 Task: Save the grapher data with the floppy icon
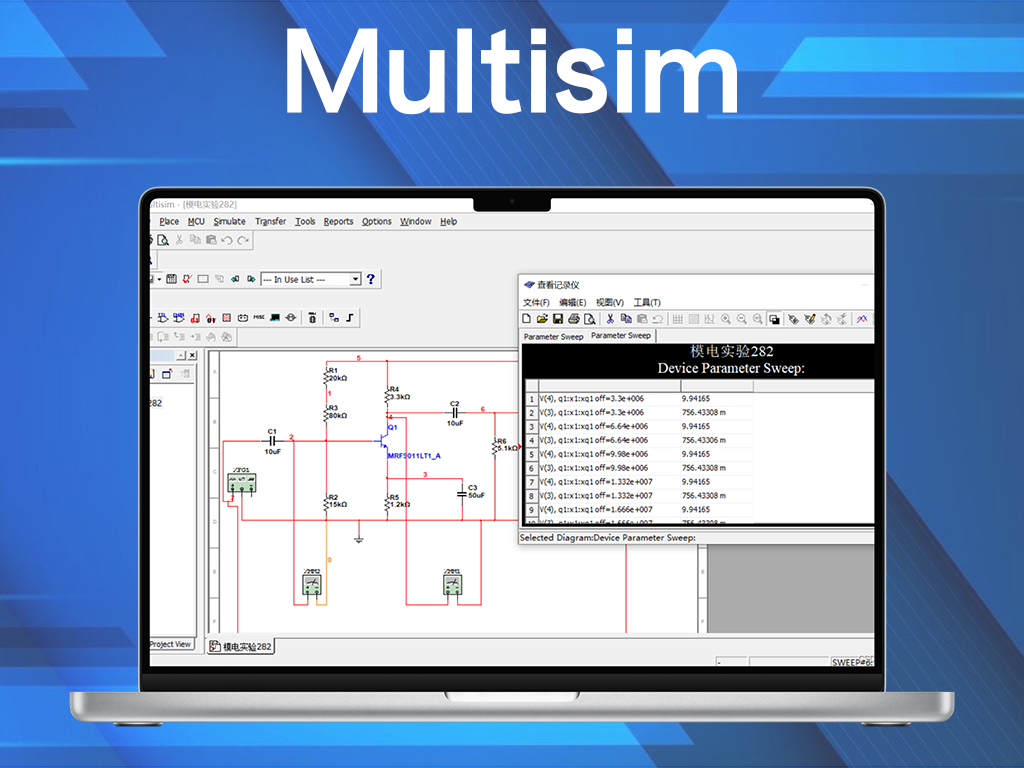click(x=558, y=319)
